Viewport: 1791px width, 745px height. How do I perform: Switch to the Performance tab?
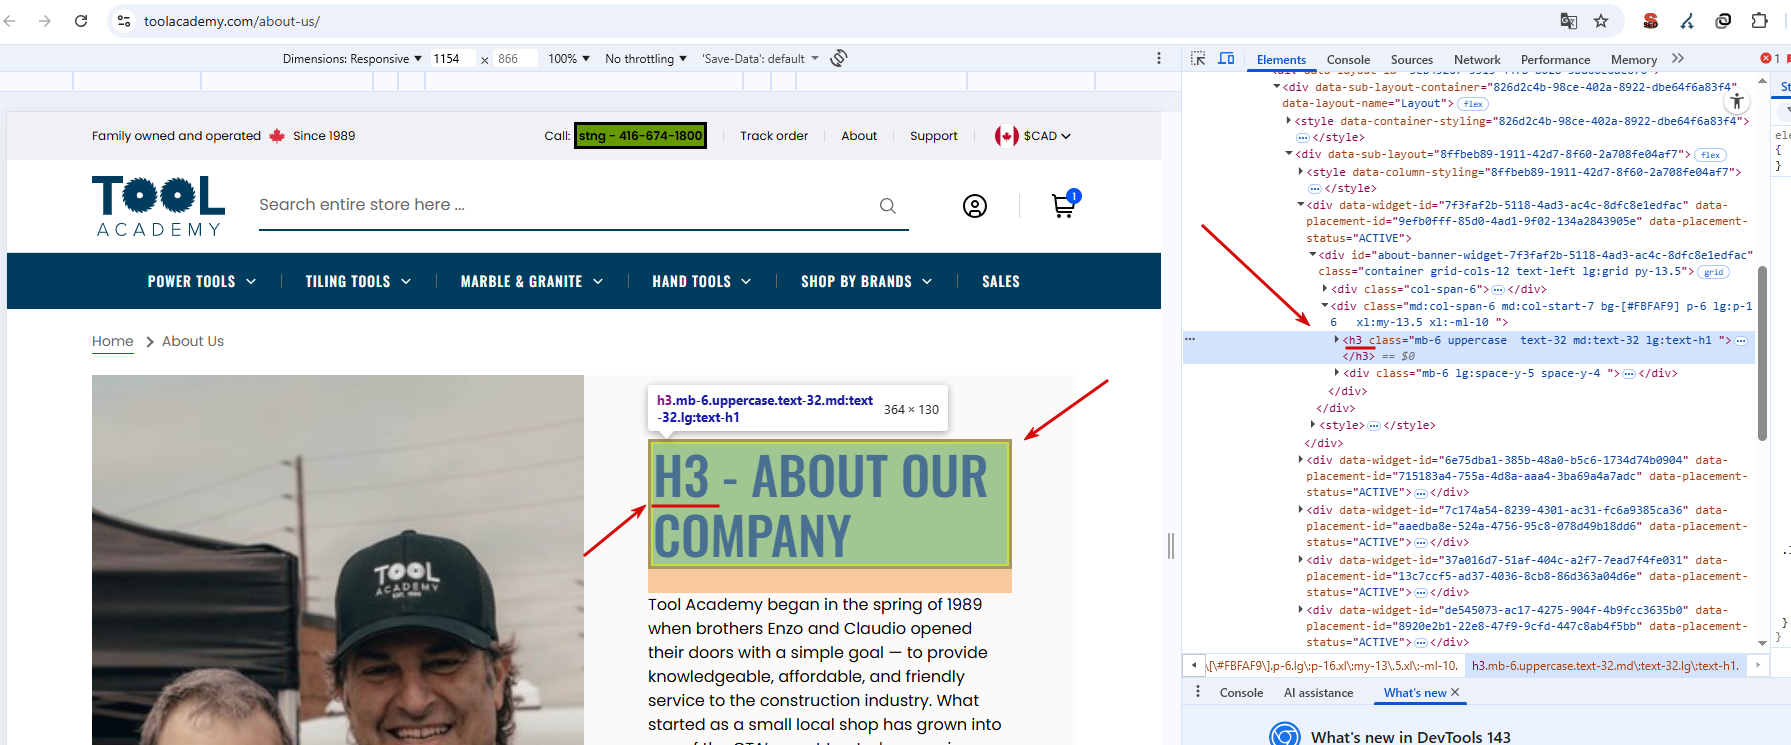pyautogui.click(x=1555, y=60)
